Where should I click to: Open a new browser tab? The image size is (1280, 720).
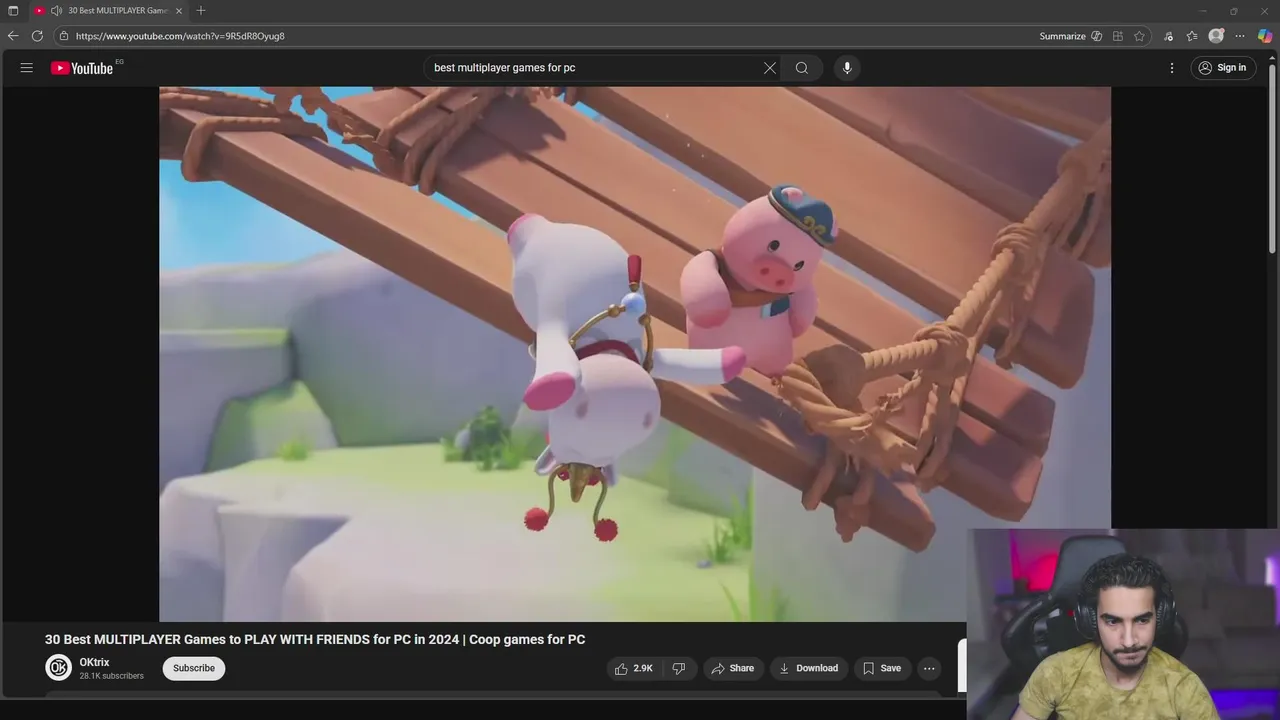pyautogui.click(x=201, y=11)
